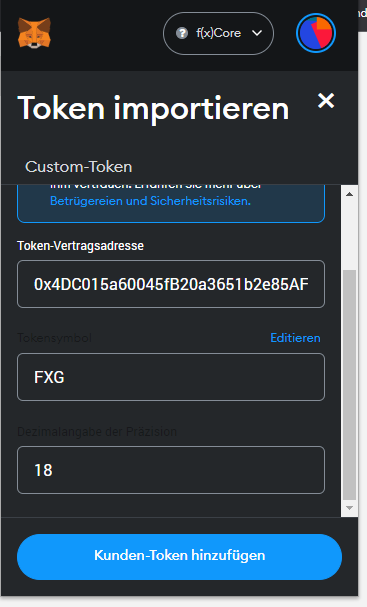Click the MetaMask fox logo
Viewport: 367px width, 607px height.
coord(34,33)
